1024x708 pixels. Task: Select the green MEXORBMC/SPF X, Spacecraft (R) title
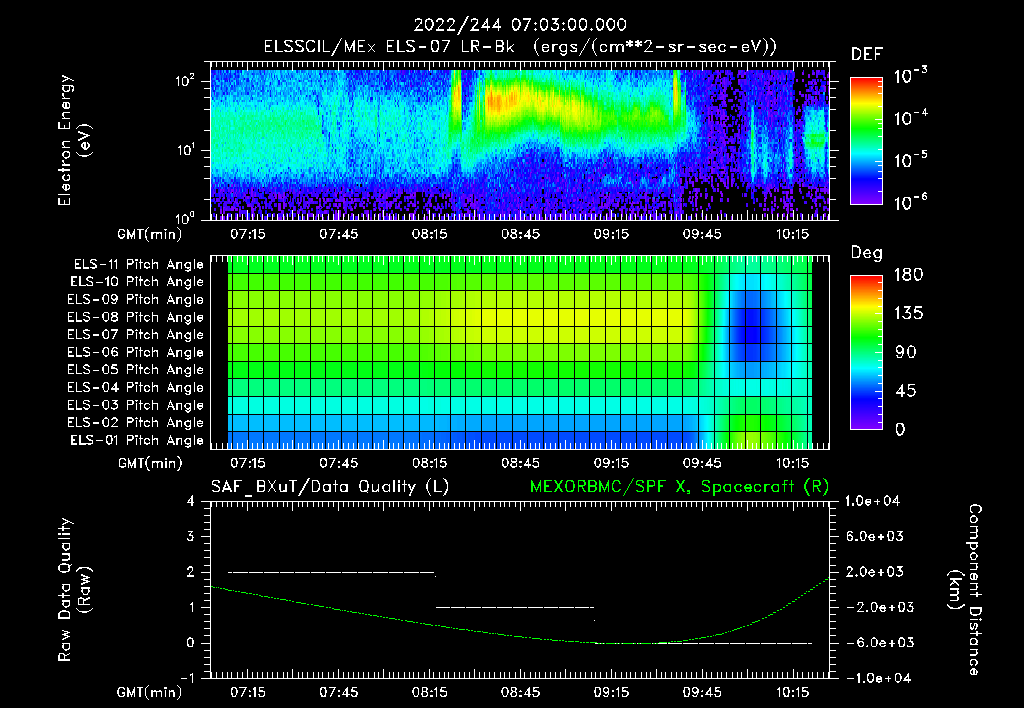coord(679,487)
